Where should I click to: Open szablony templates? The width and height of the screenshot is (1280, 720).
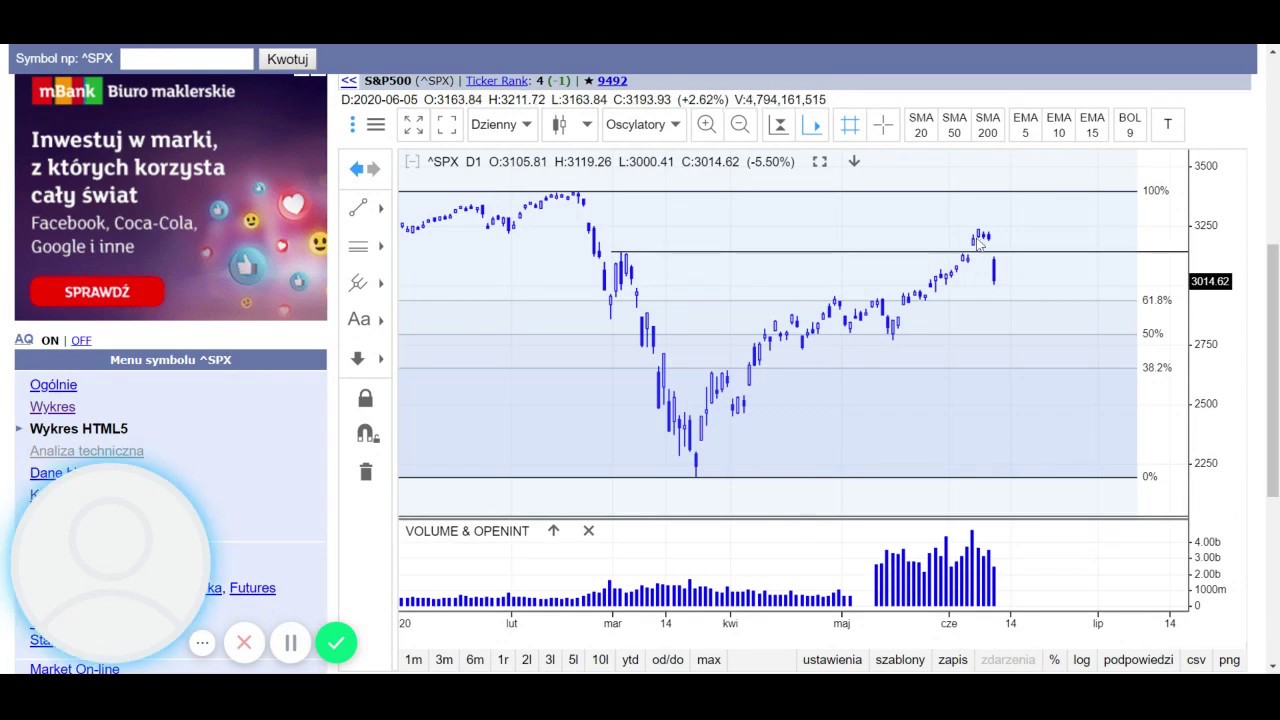900,659
